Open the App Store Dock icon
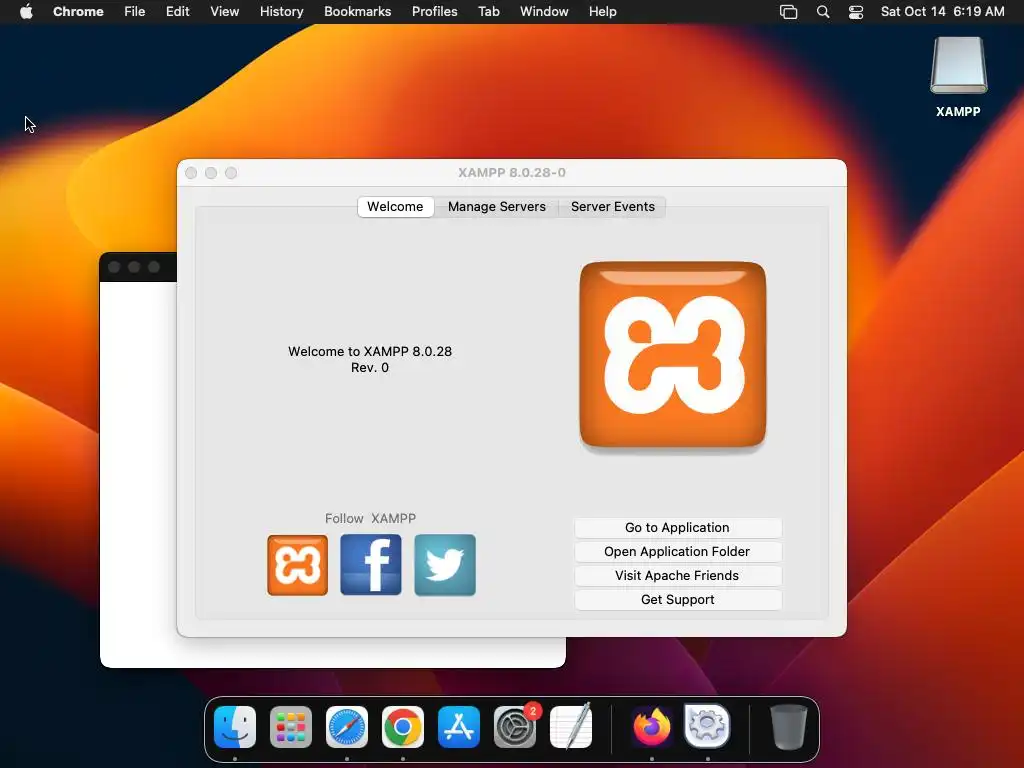The height and width of the screenshot is (768, 1024). [x=458, y=727]
